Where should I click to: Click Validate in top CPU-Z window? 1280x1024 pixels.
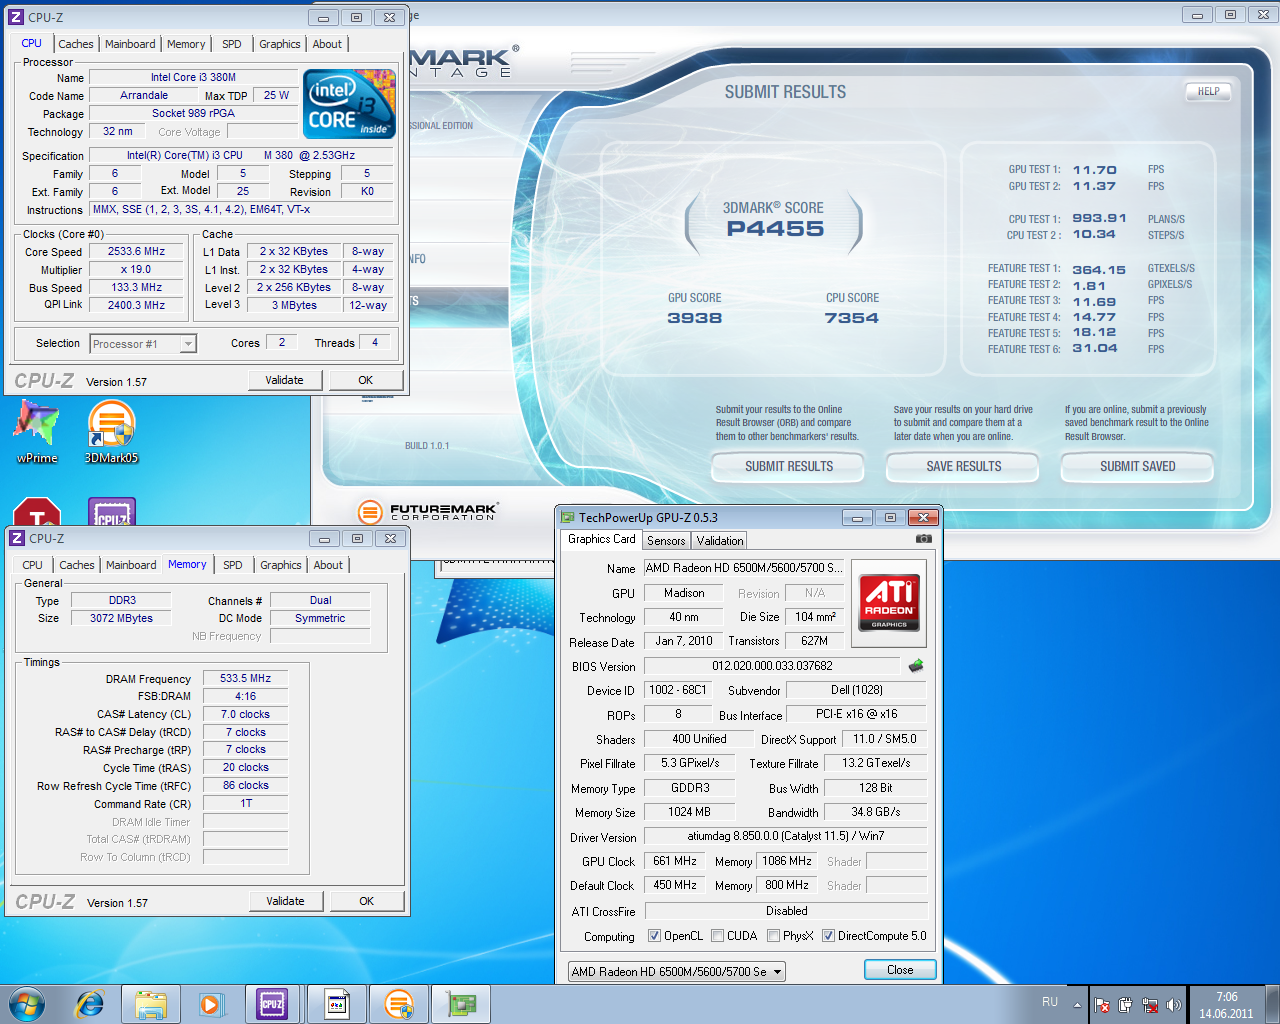click(285, 380)
